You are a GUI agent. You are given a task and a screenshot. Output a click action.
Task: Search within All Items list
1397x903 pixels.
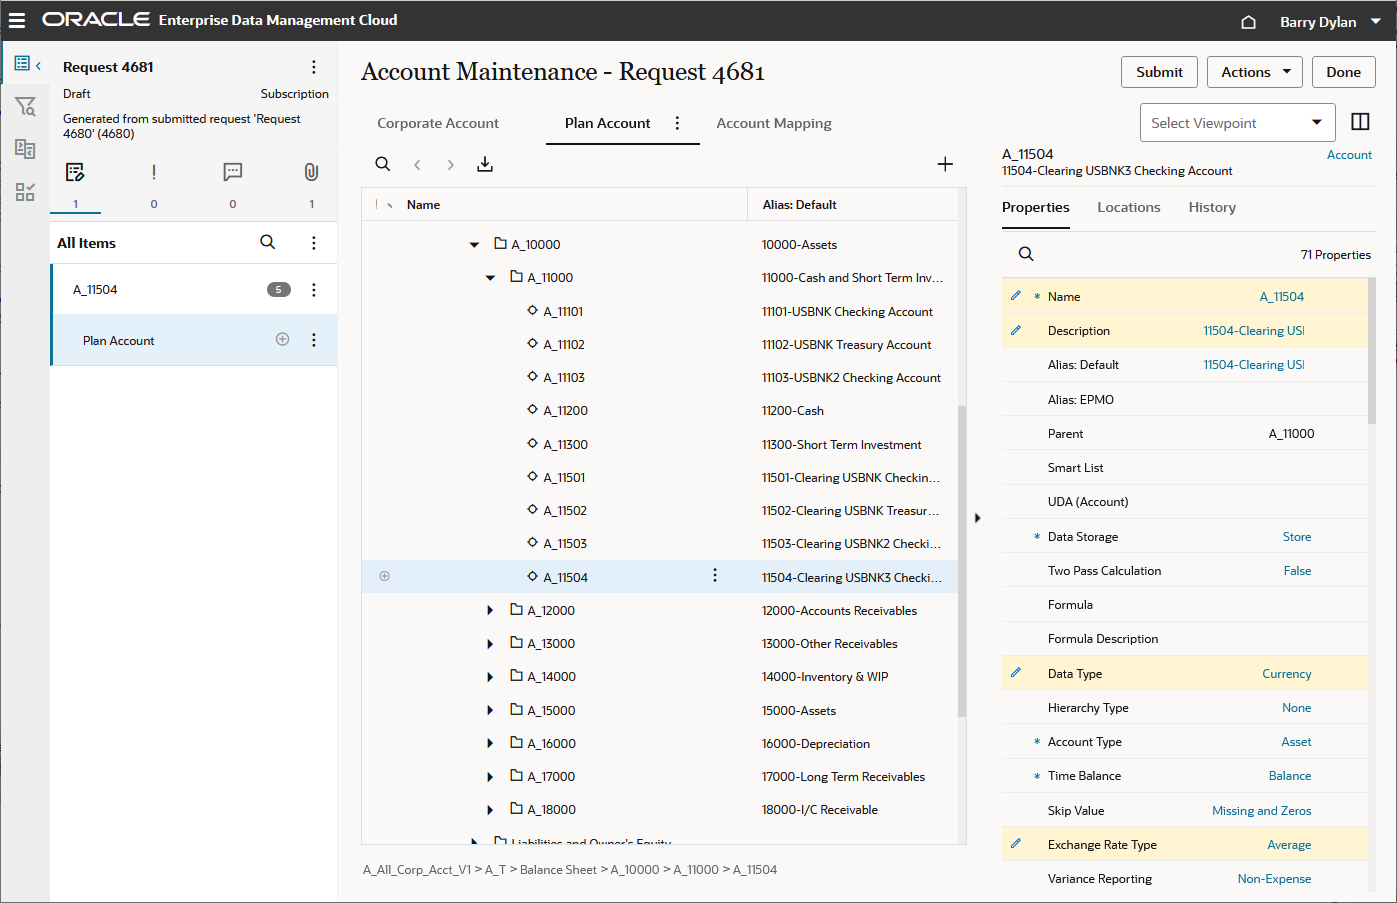(x=267, y=242)
